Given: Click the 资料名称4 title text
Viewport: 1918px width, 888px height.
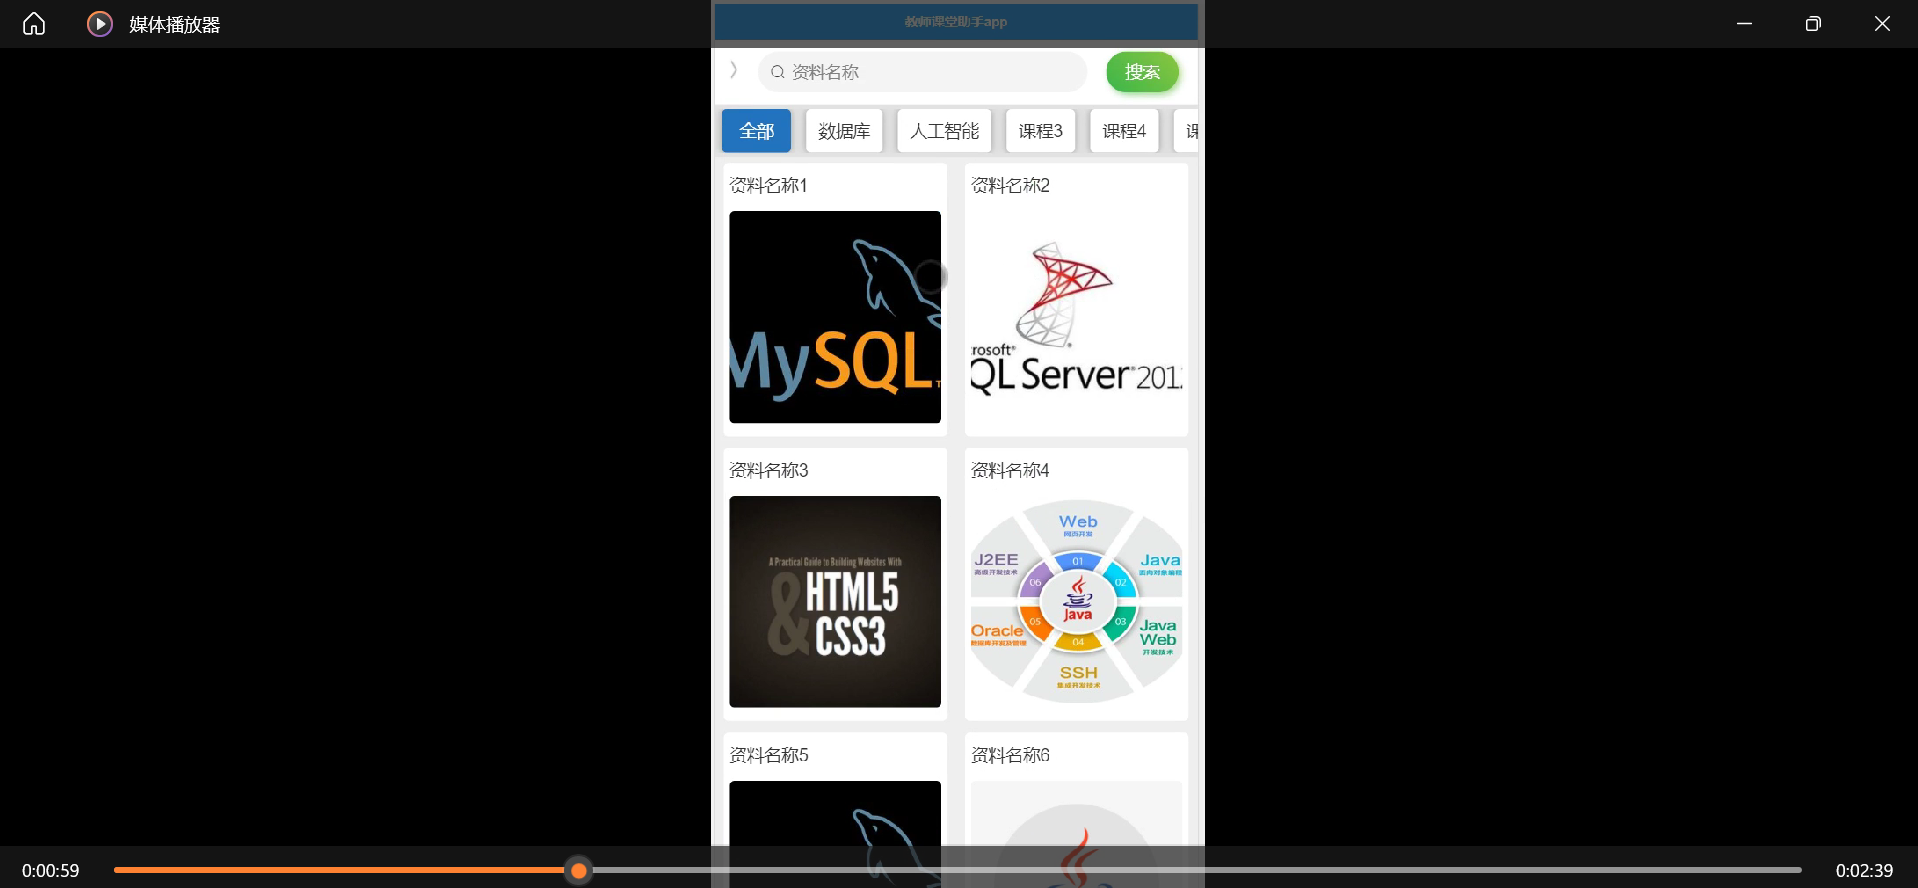Looking at the screenshot, I should 1010,470.
